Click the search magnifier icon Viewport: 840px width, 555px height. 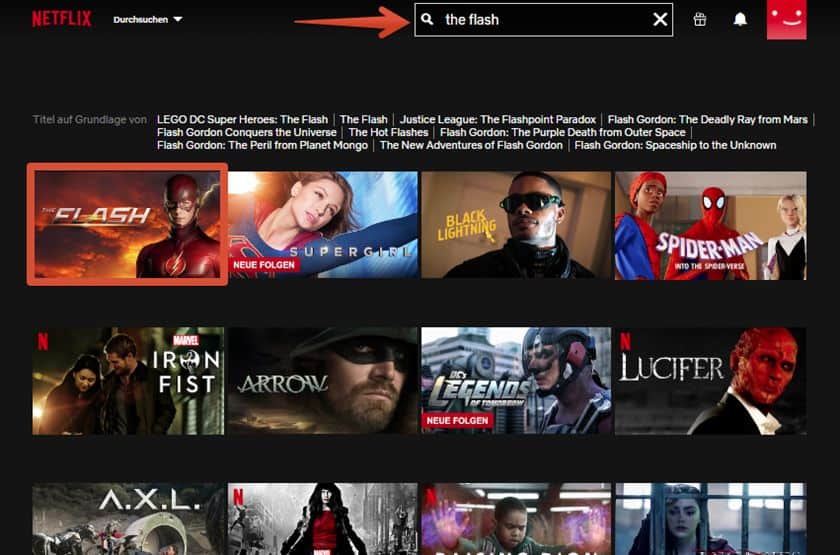click(x=427, y=19)
